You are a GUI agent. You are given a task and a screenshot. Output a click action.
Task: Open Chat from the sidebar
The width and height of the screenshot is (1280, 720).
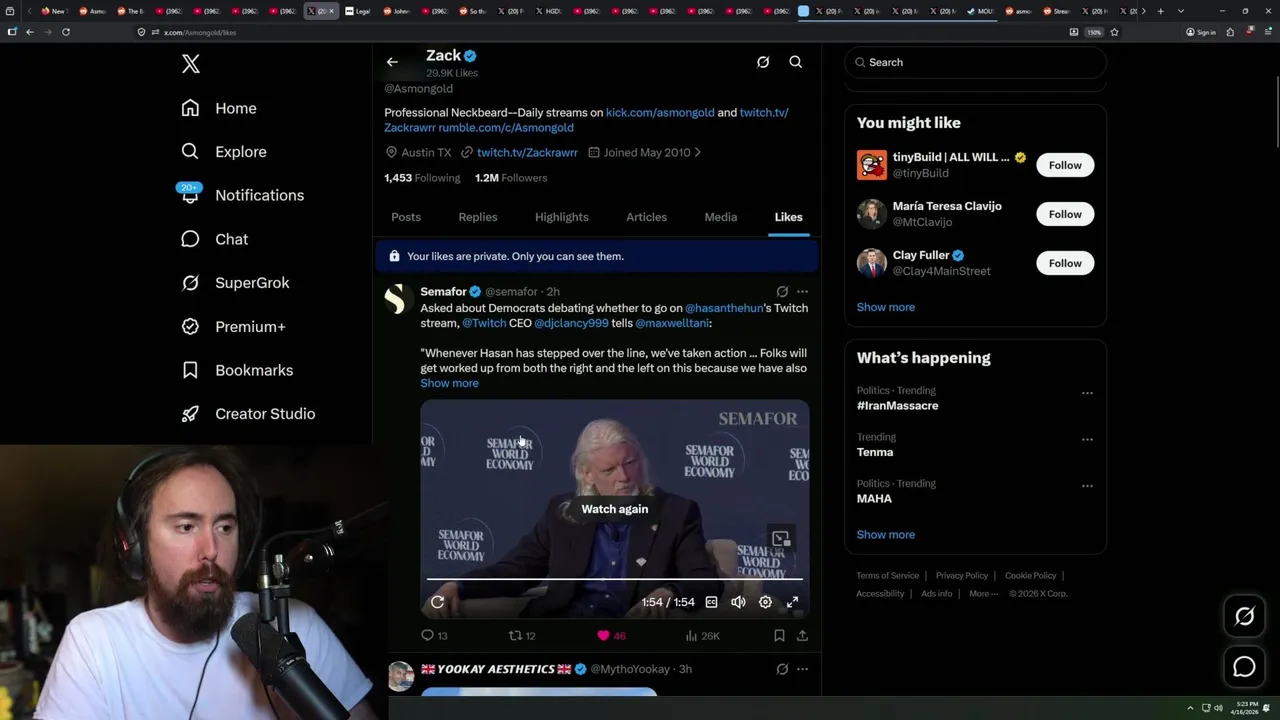[214, 239]
